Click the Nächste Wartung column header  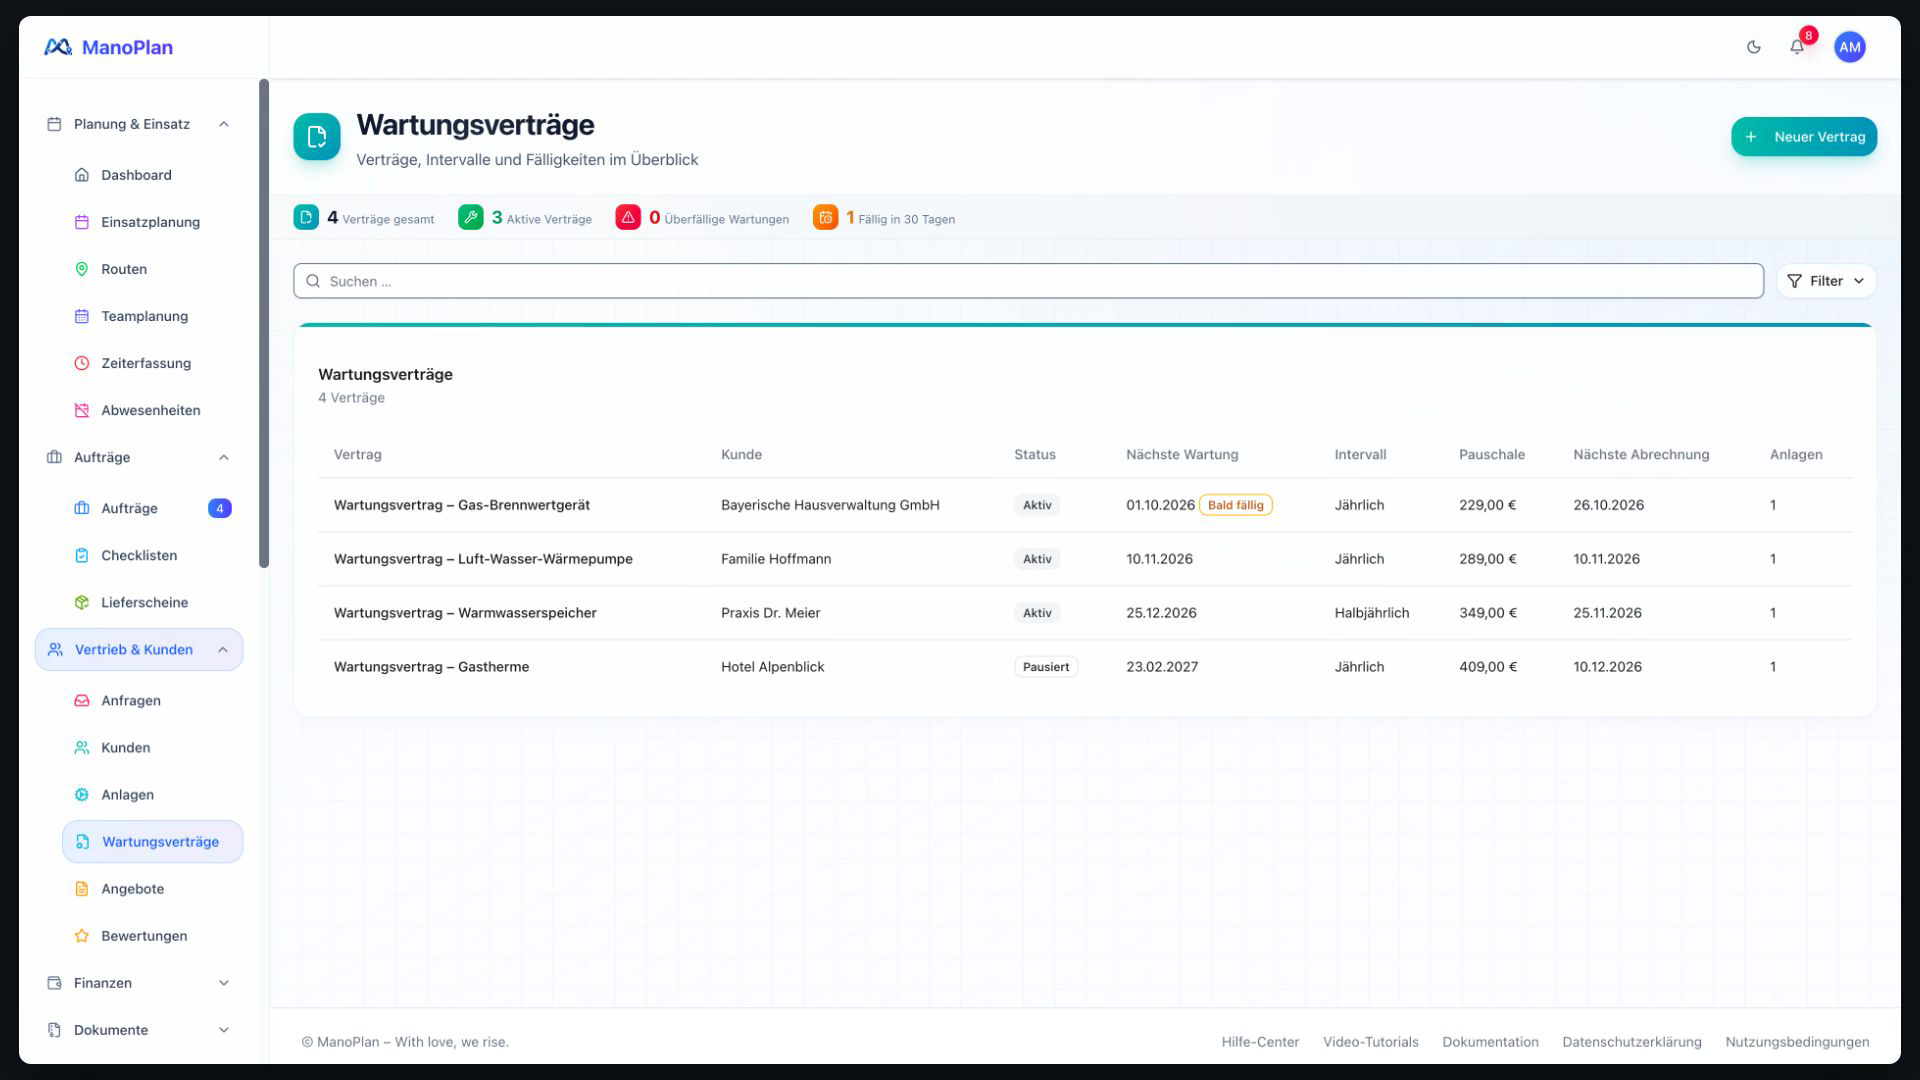tap(1182, 454)
